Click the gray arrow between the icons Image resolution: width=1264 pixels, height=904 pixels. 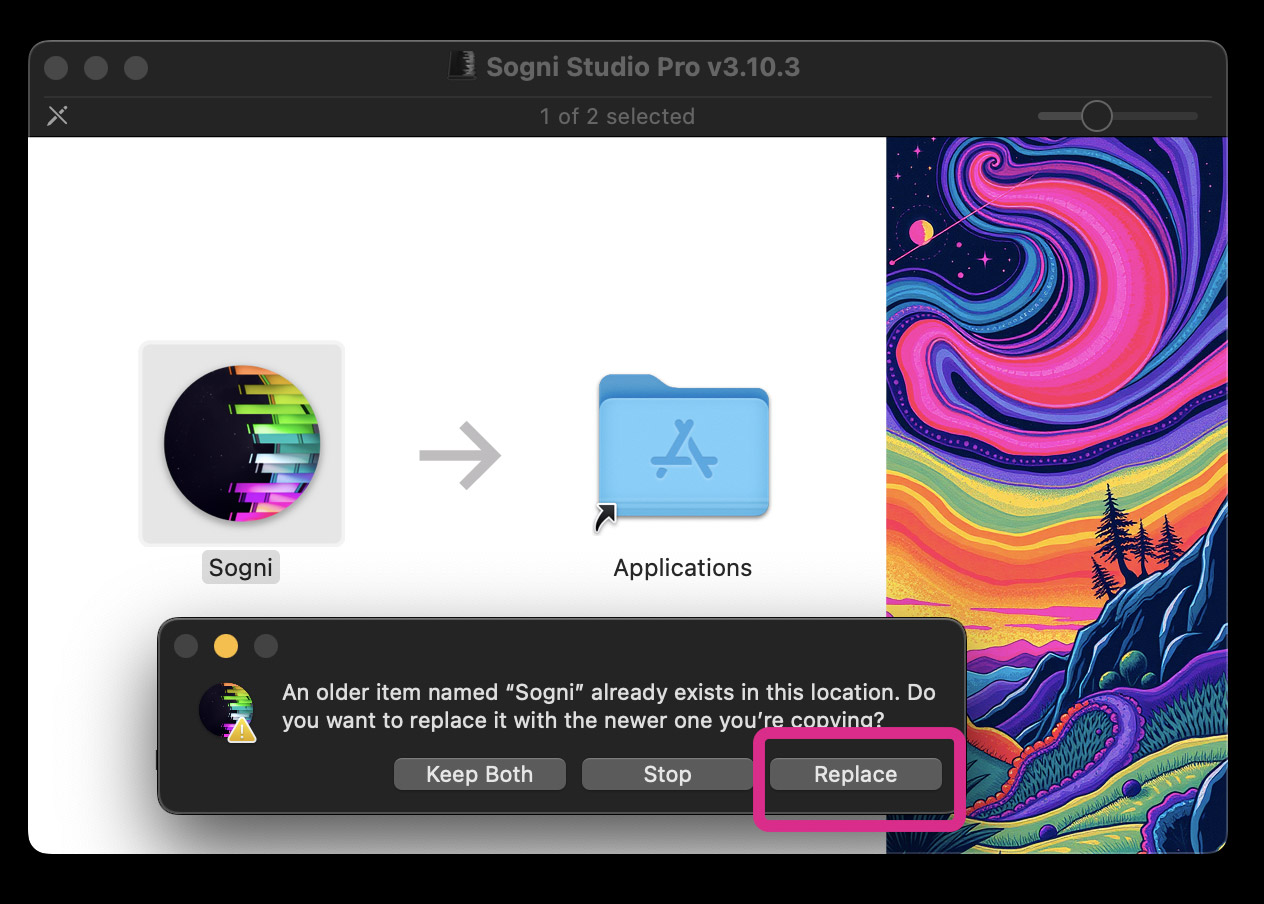[x=460, y=456]
